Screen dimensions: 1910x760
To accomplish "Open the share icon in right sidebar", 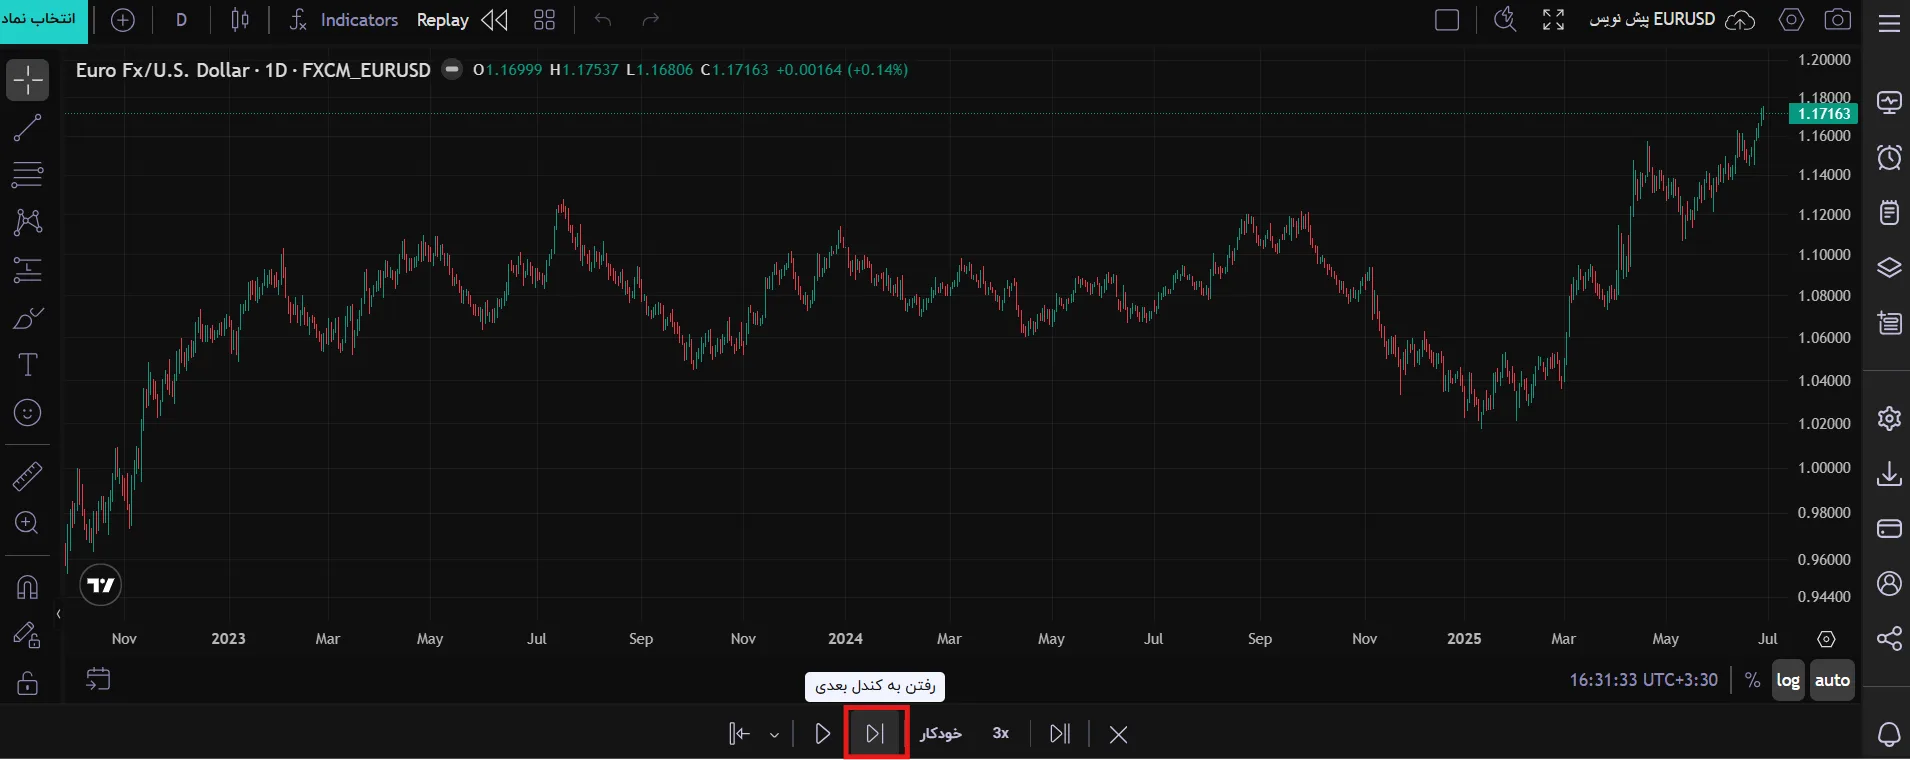I will [x=1889, y=638].
